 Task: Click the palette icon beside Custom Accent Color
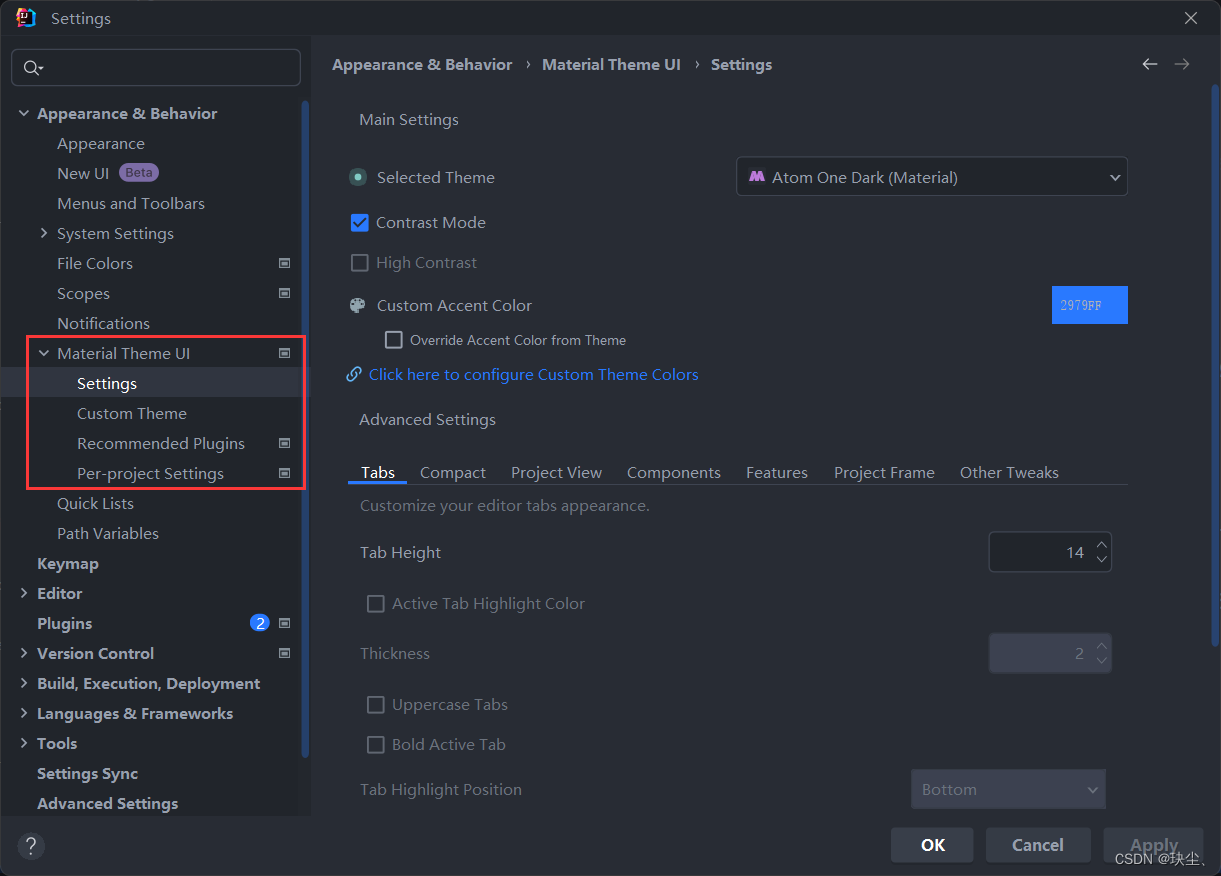(357, 306)
